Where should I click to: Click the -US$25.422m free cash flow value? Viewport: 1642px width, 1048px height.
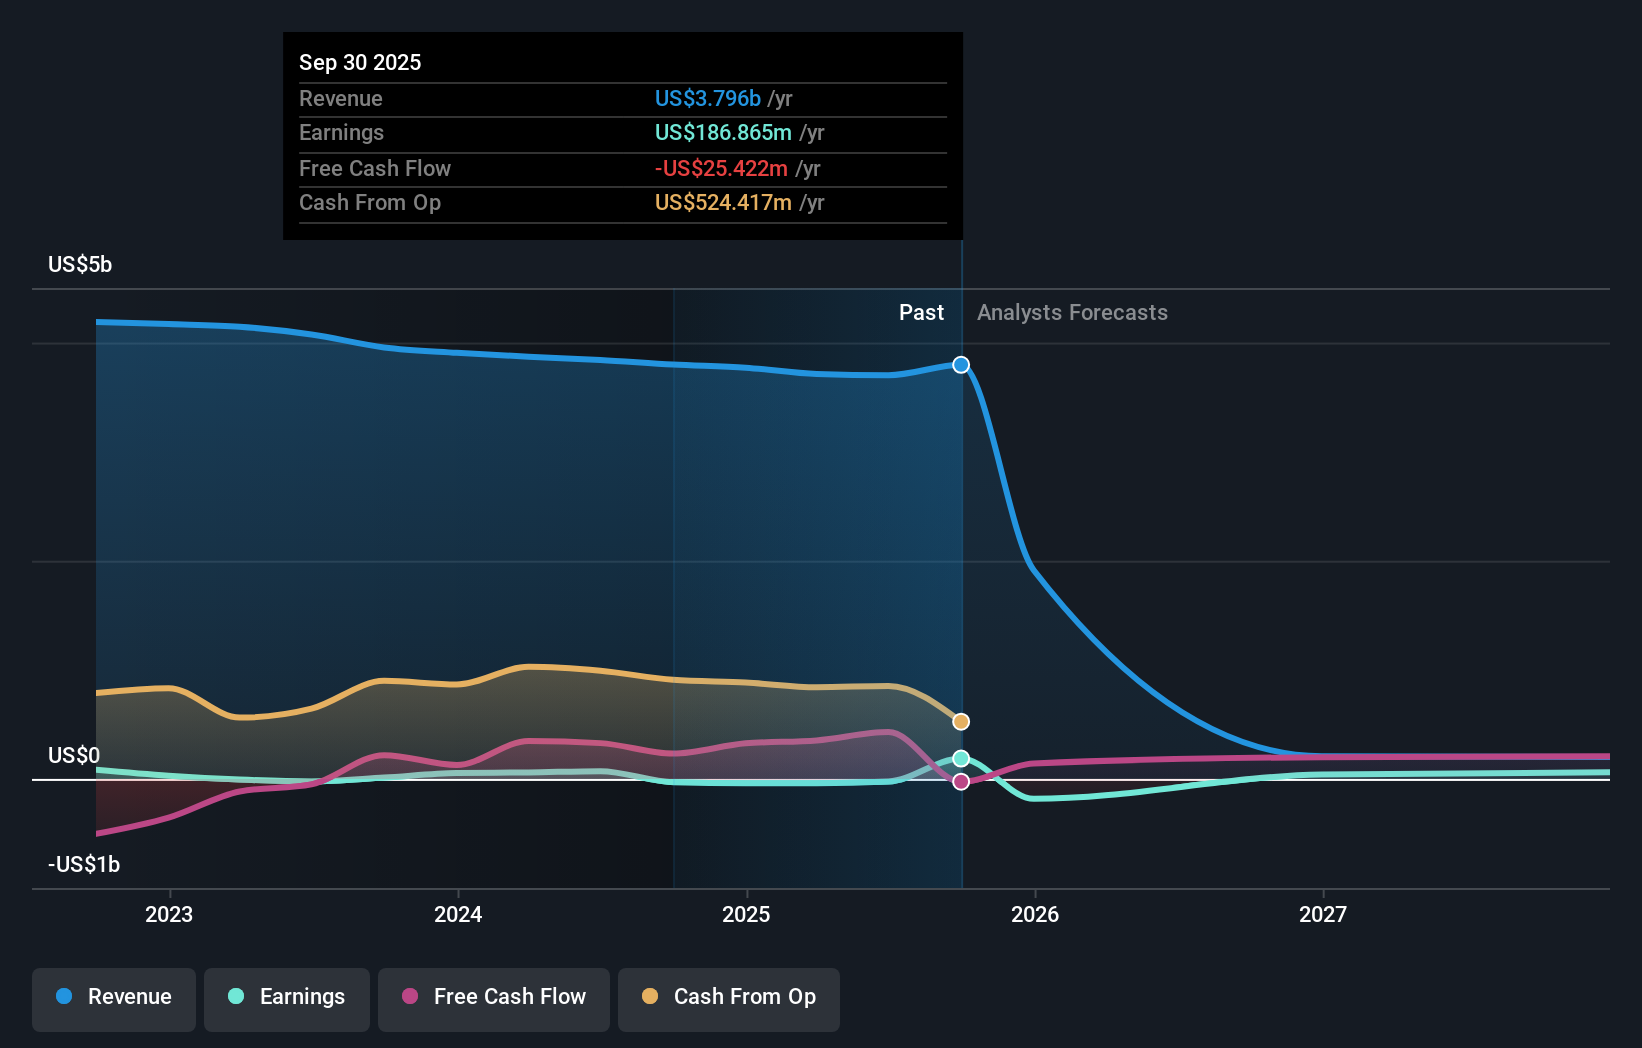coord(721,169)
